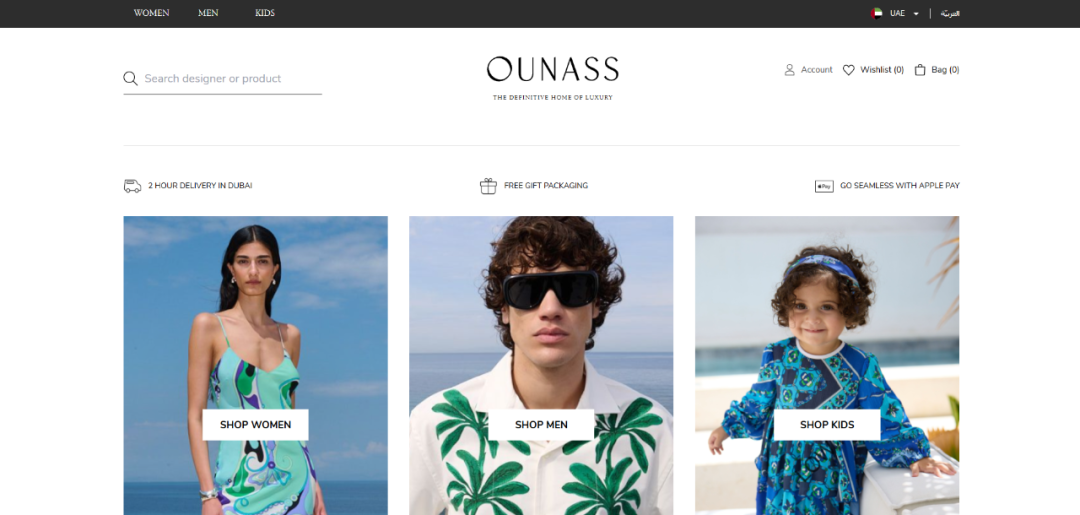
Task: Click the kids model photo thumbnail
Action: (x=827, y=366)
